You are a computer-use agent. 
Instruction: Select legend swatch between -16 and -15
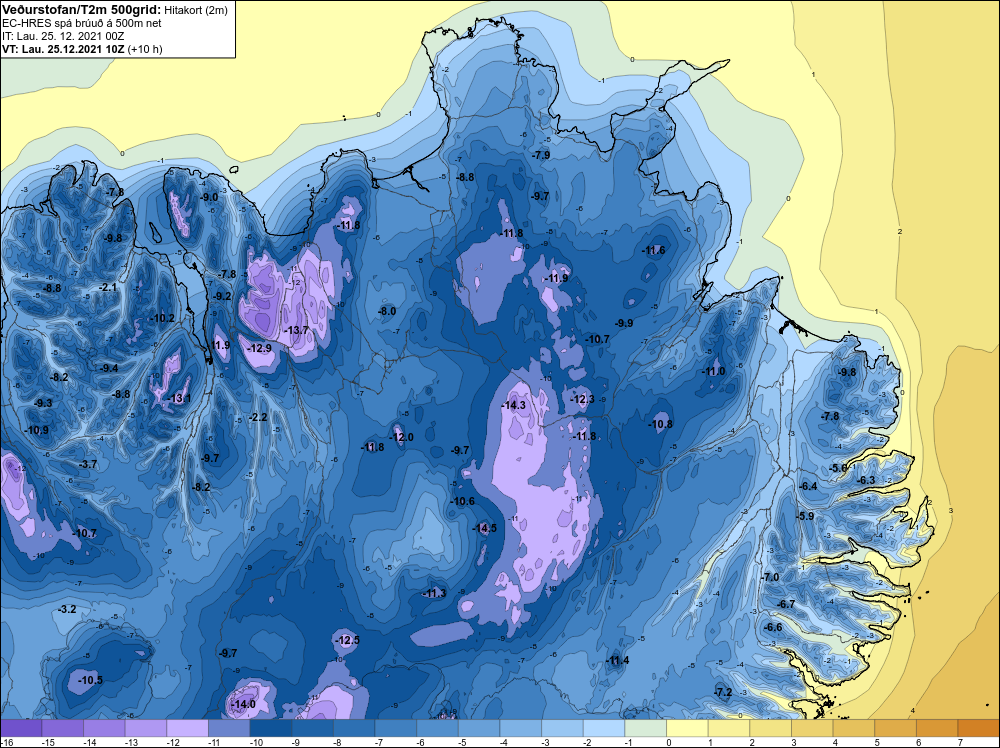[21, 728]
